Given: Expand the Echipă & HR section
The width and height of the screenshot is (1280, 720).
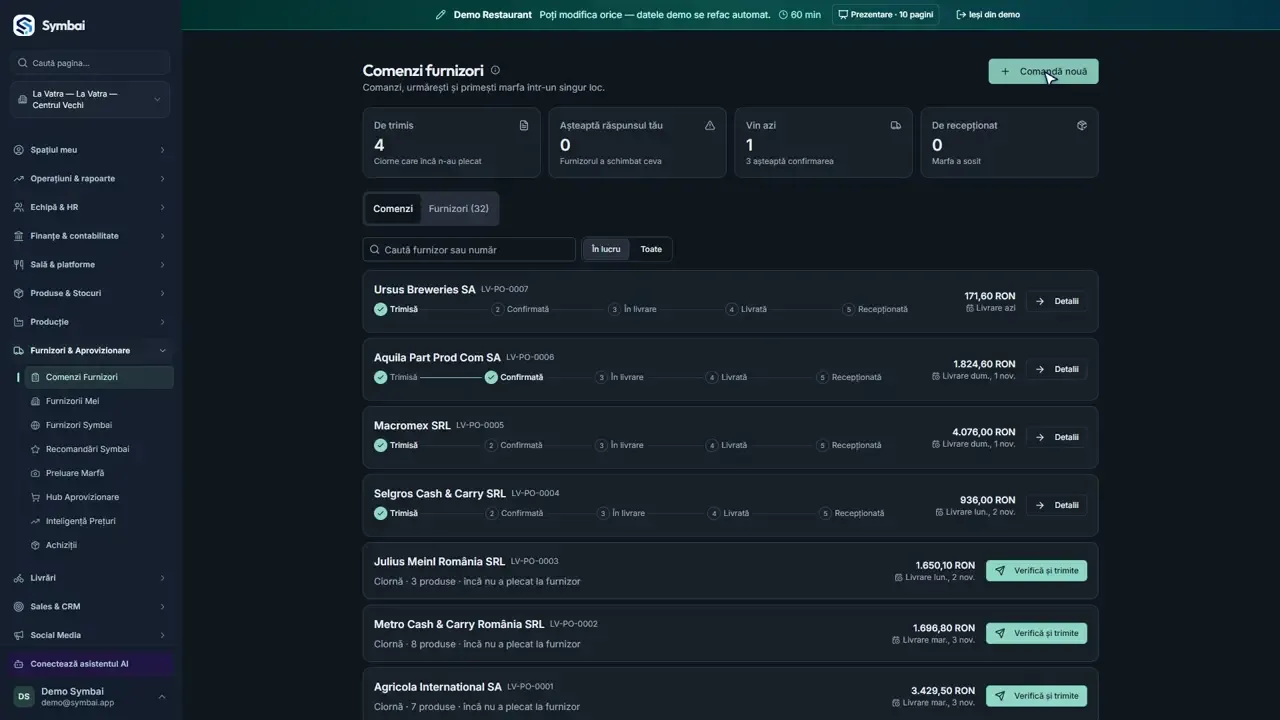Looking at the screenshot, I should (91, 207).
